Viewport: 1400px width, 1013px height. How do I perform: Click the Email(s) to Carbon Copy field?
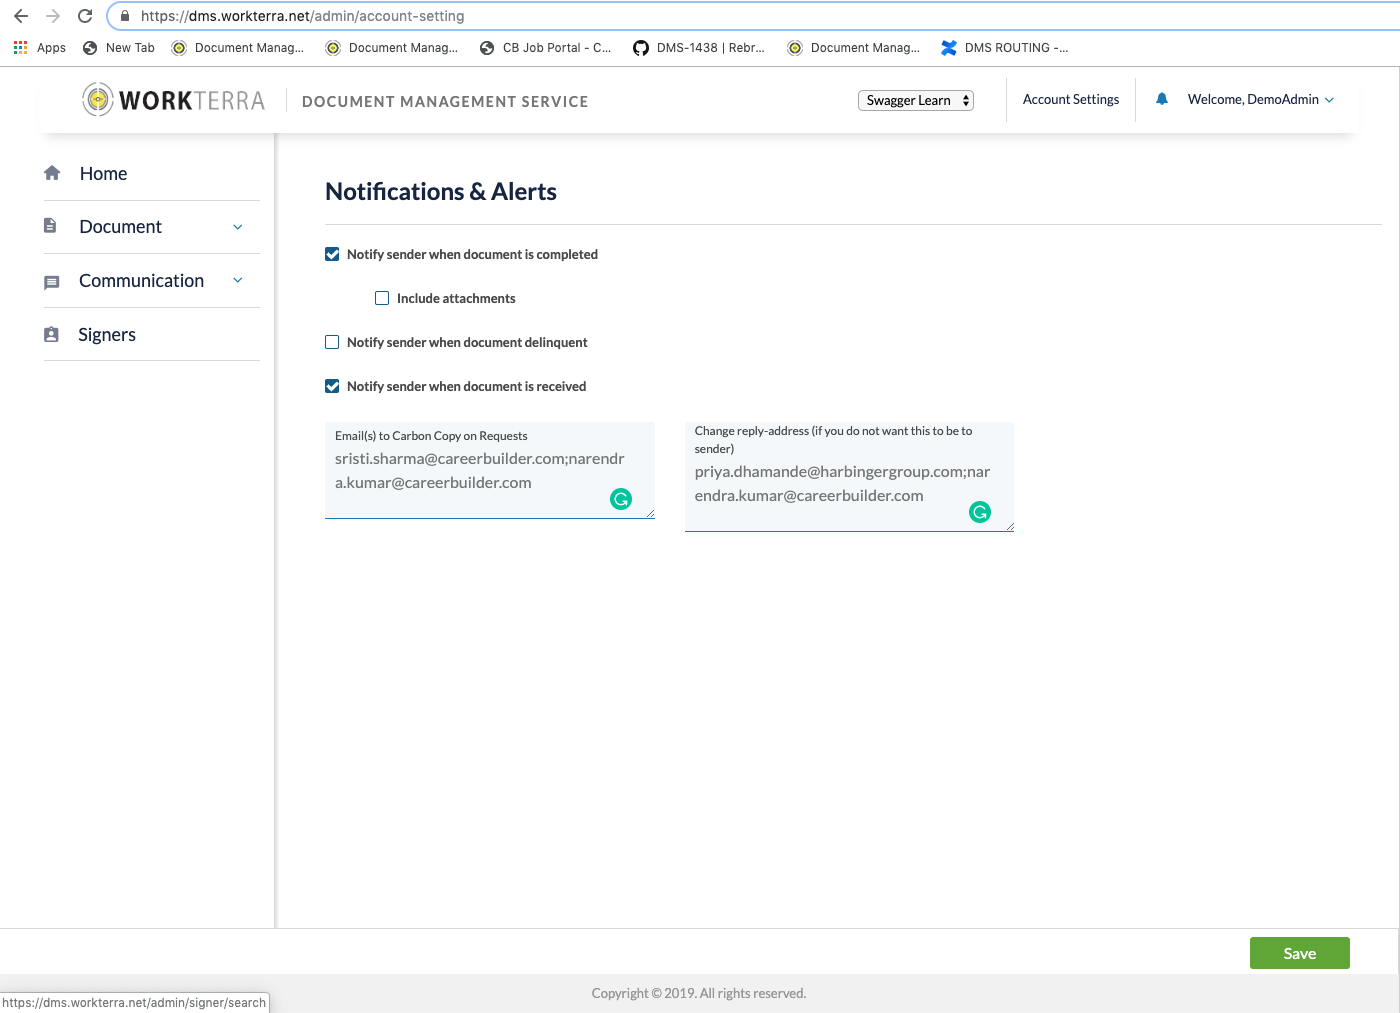(x=490, y=470)
